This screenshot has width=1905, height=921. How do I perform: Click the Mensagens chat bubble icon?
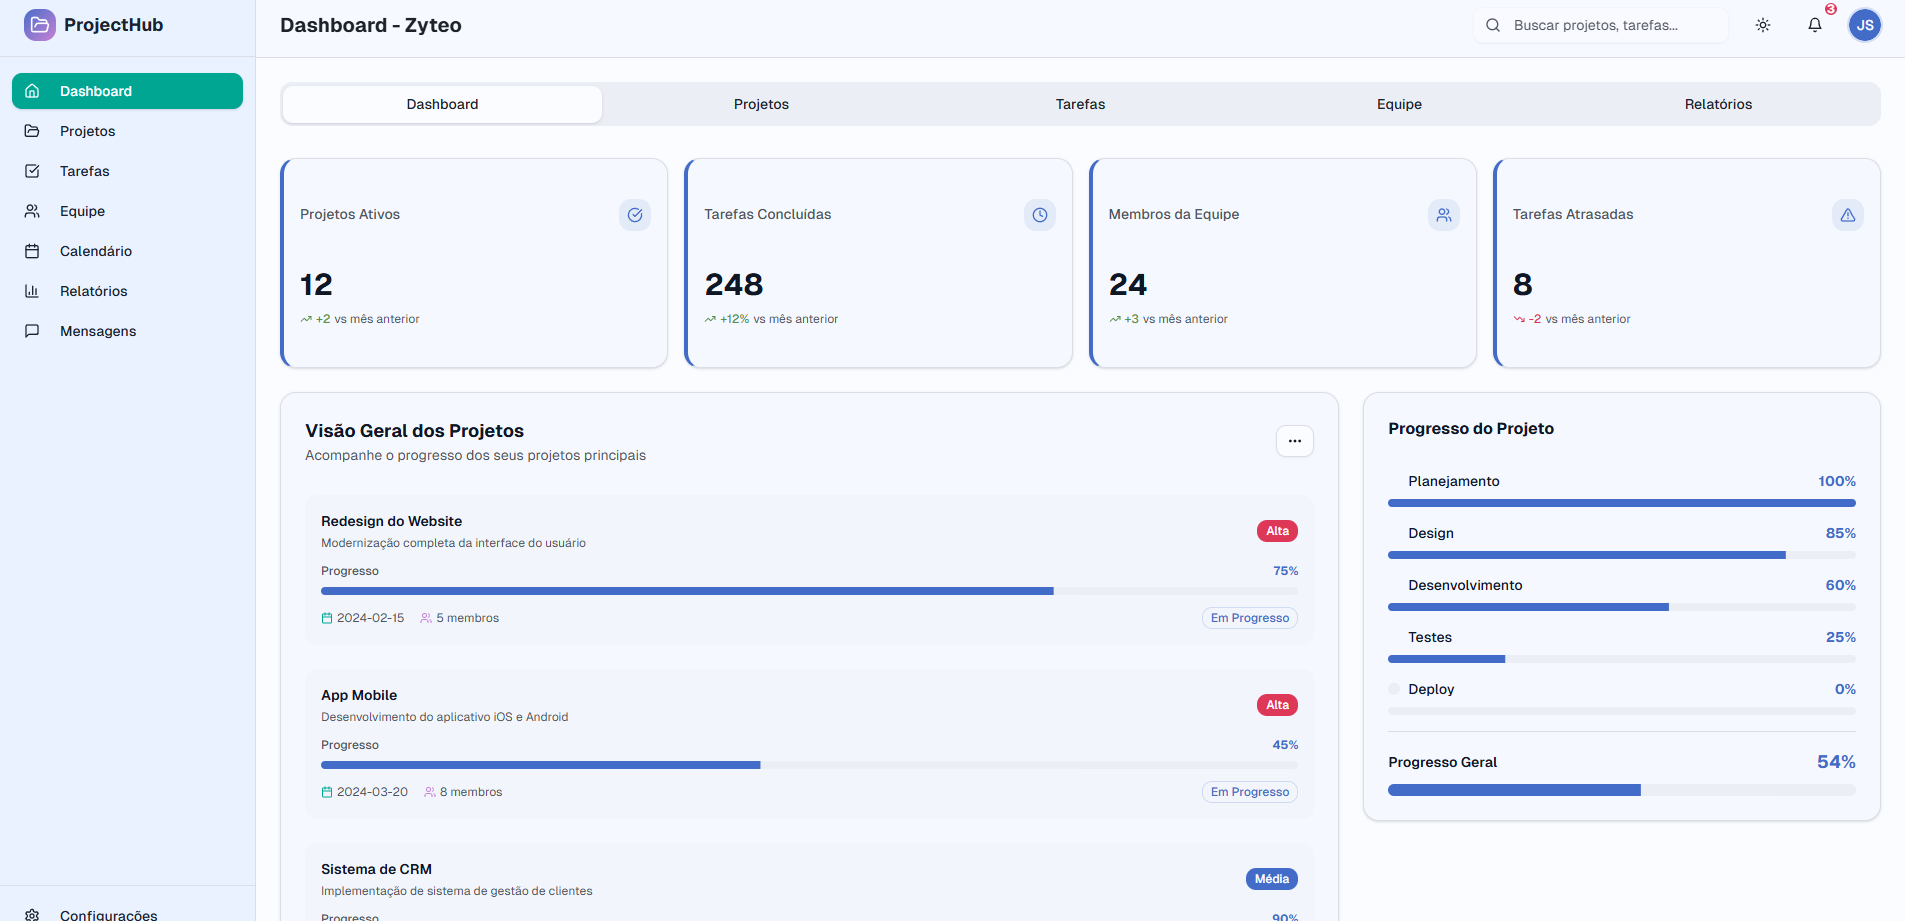tap(33, 331)
